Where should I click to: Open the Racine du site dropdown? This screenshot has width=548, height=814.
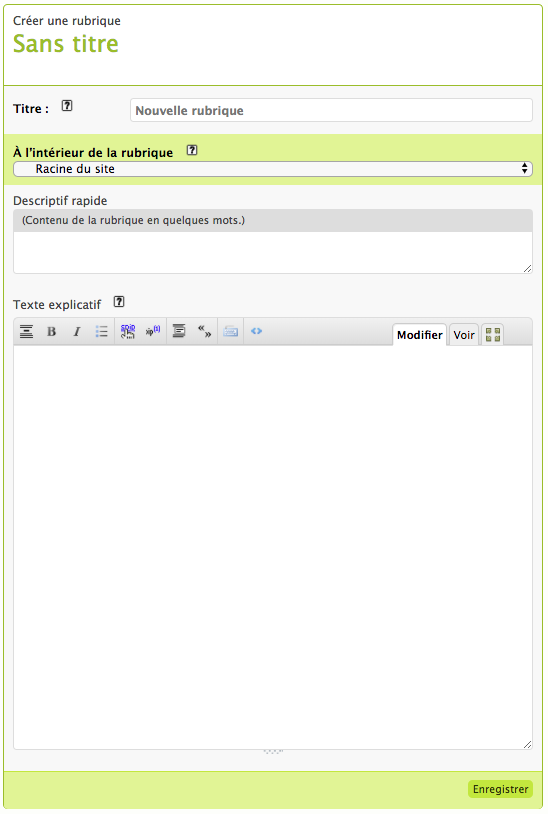273,169
